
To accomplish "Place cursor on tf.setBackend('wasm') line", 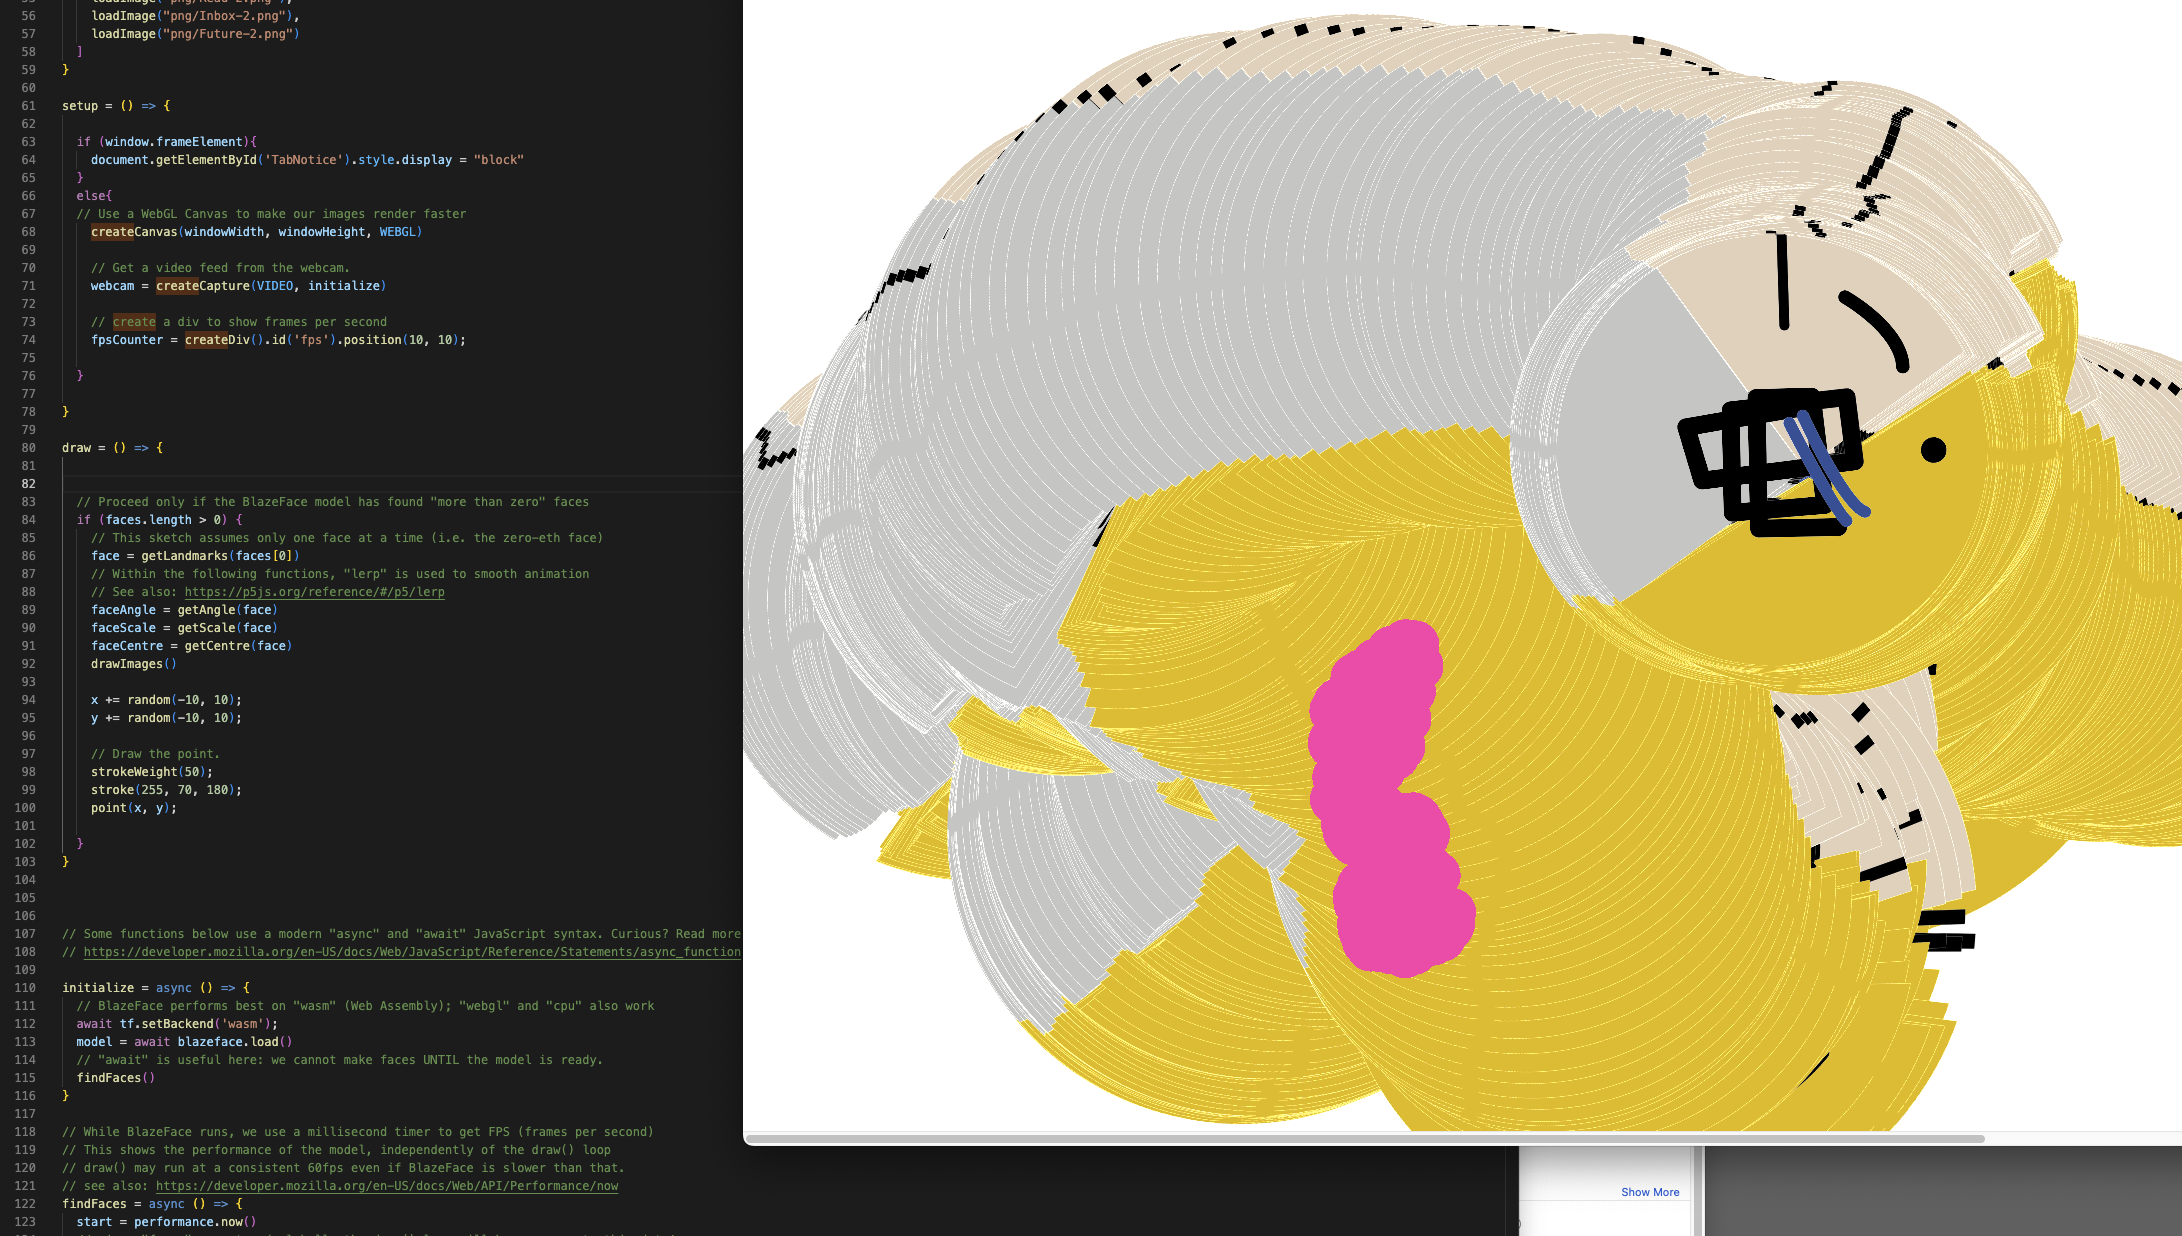I will (x=197, y=1023).
